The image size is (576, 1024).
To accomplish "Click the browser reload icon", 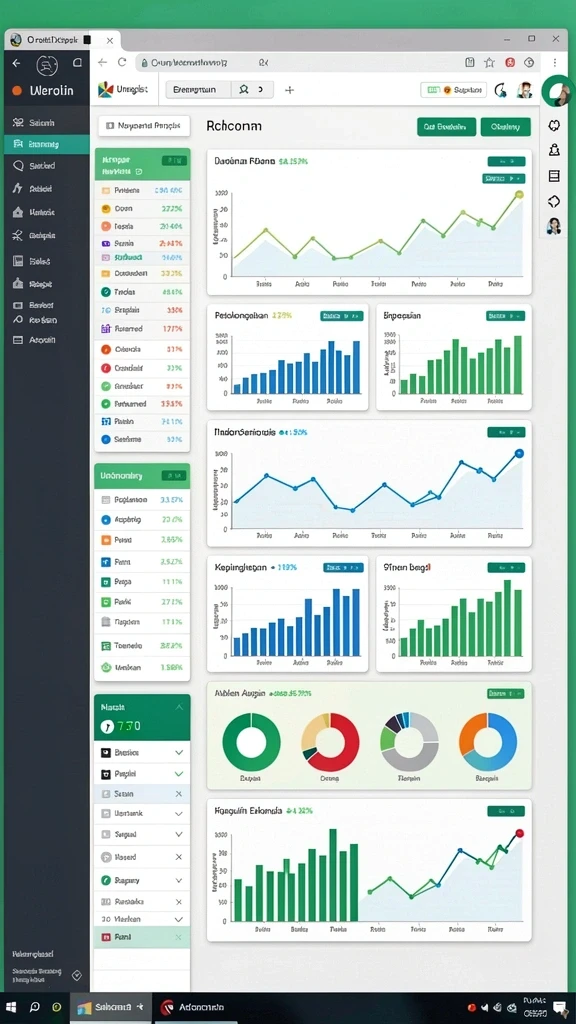I will coord(121,62).
